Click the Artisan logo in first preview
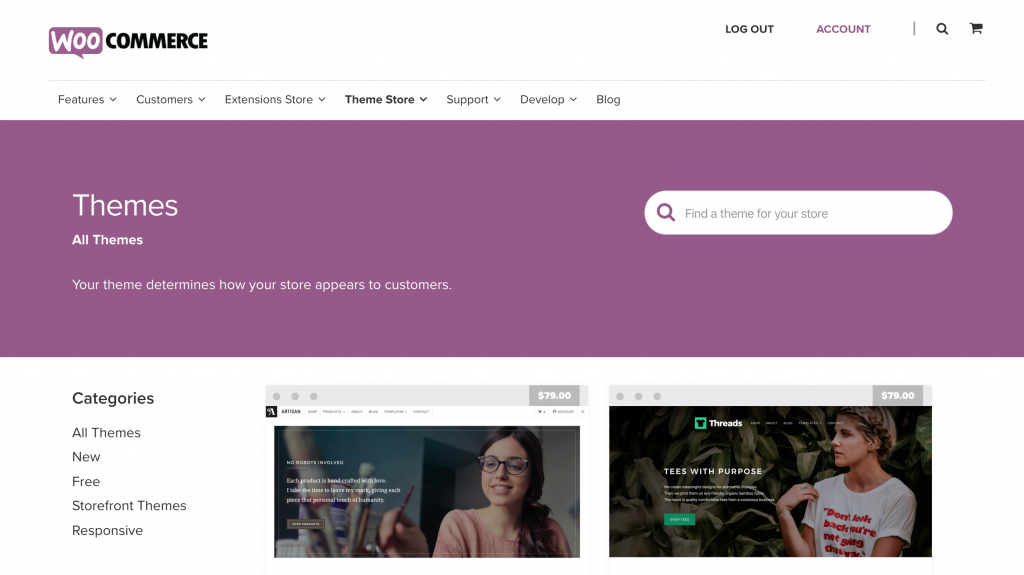 click(x=283, y=412)
